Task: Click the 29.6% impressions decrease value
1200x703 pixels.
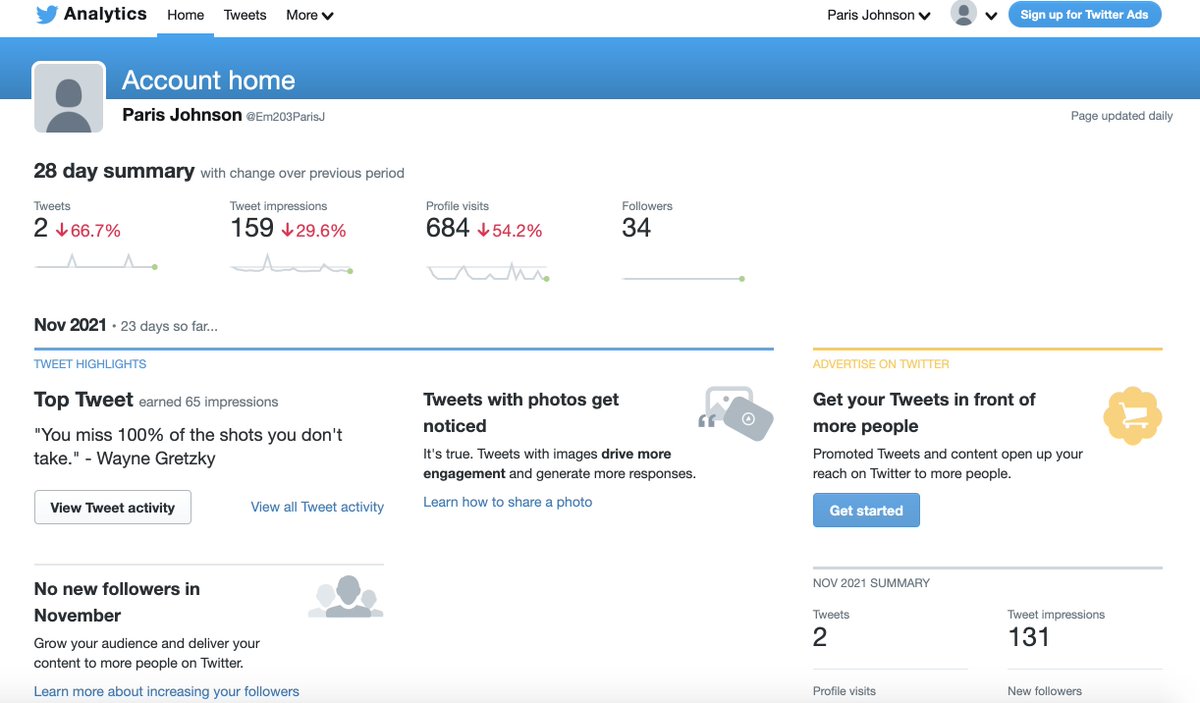Action: (x=314, y=231)
